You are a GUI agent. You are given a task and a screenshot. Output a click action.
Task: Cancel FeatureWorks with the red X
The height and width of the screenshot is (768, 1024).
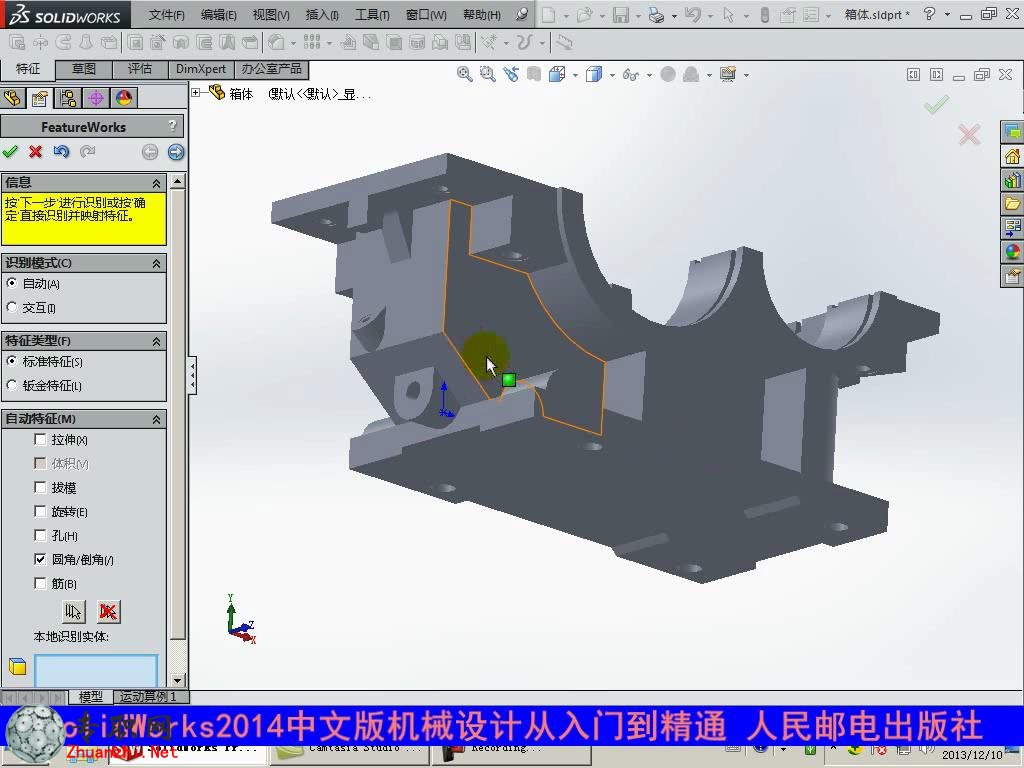[x=35, y=152]
